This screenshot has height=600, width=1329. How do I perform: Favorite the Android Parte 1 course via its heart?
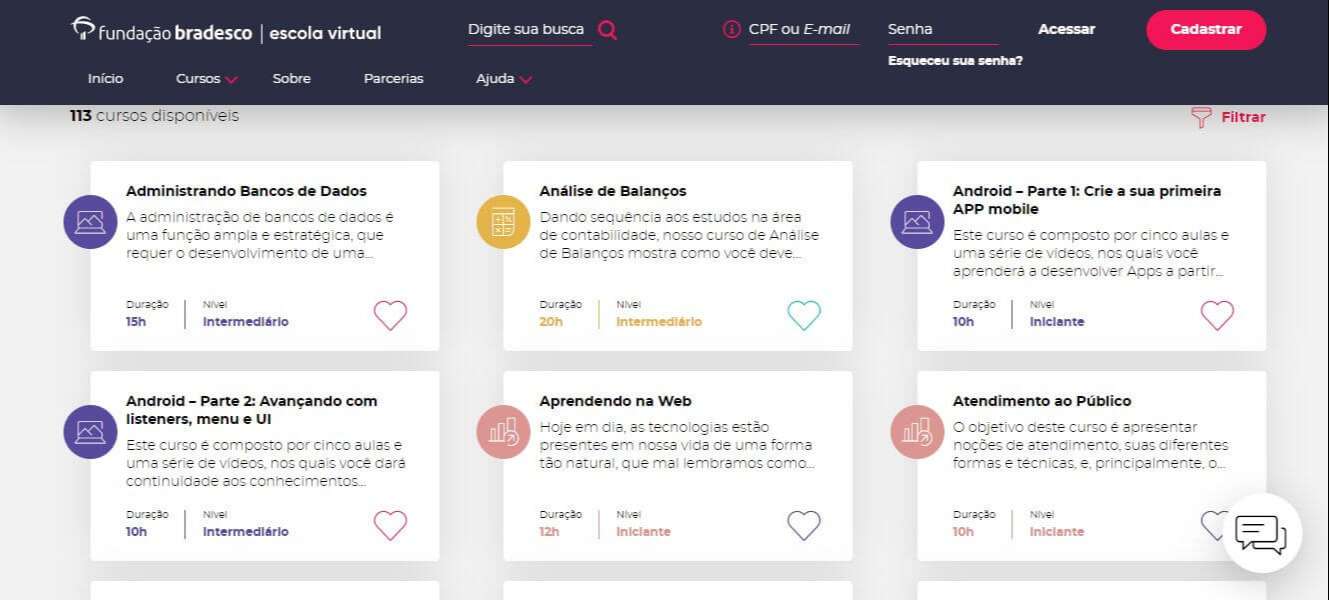1217,315
